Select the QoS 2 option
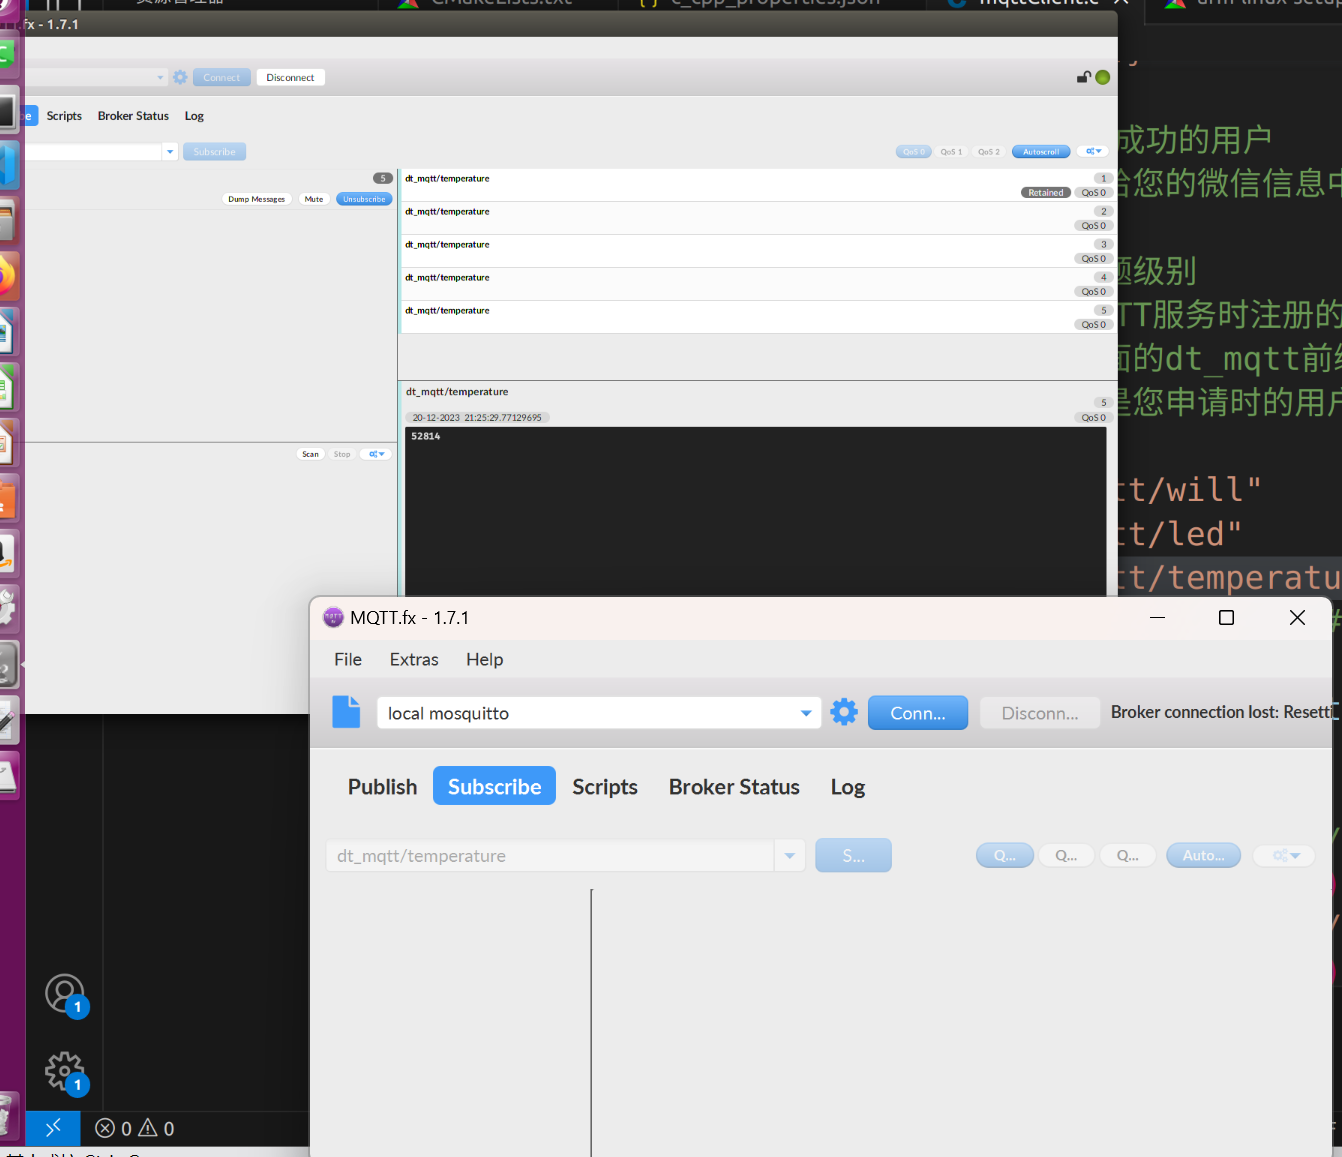 [988, 151]
